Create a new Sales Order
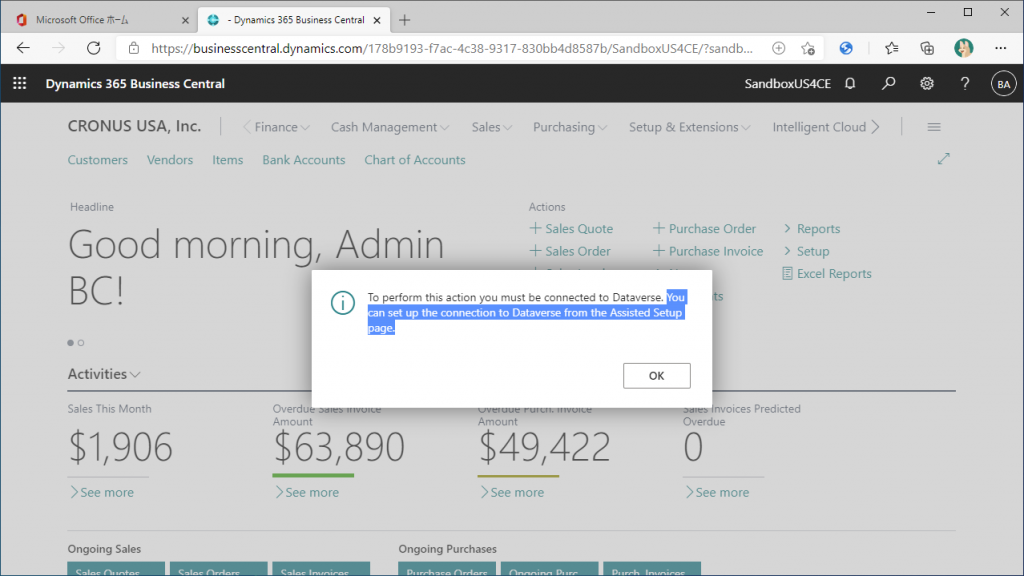Screen dimensions: 1024x576 pos(570,251)
